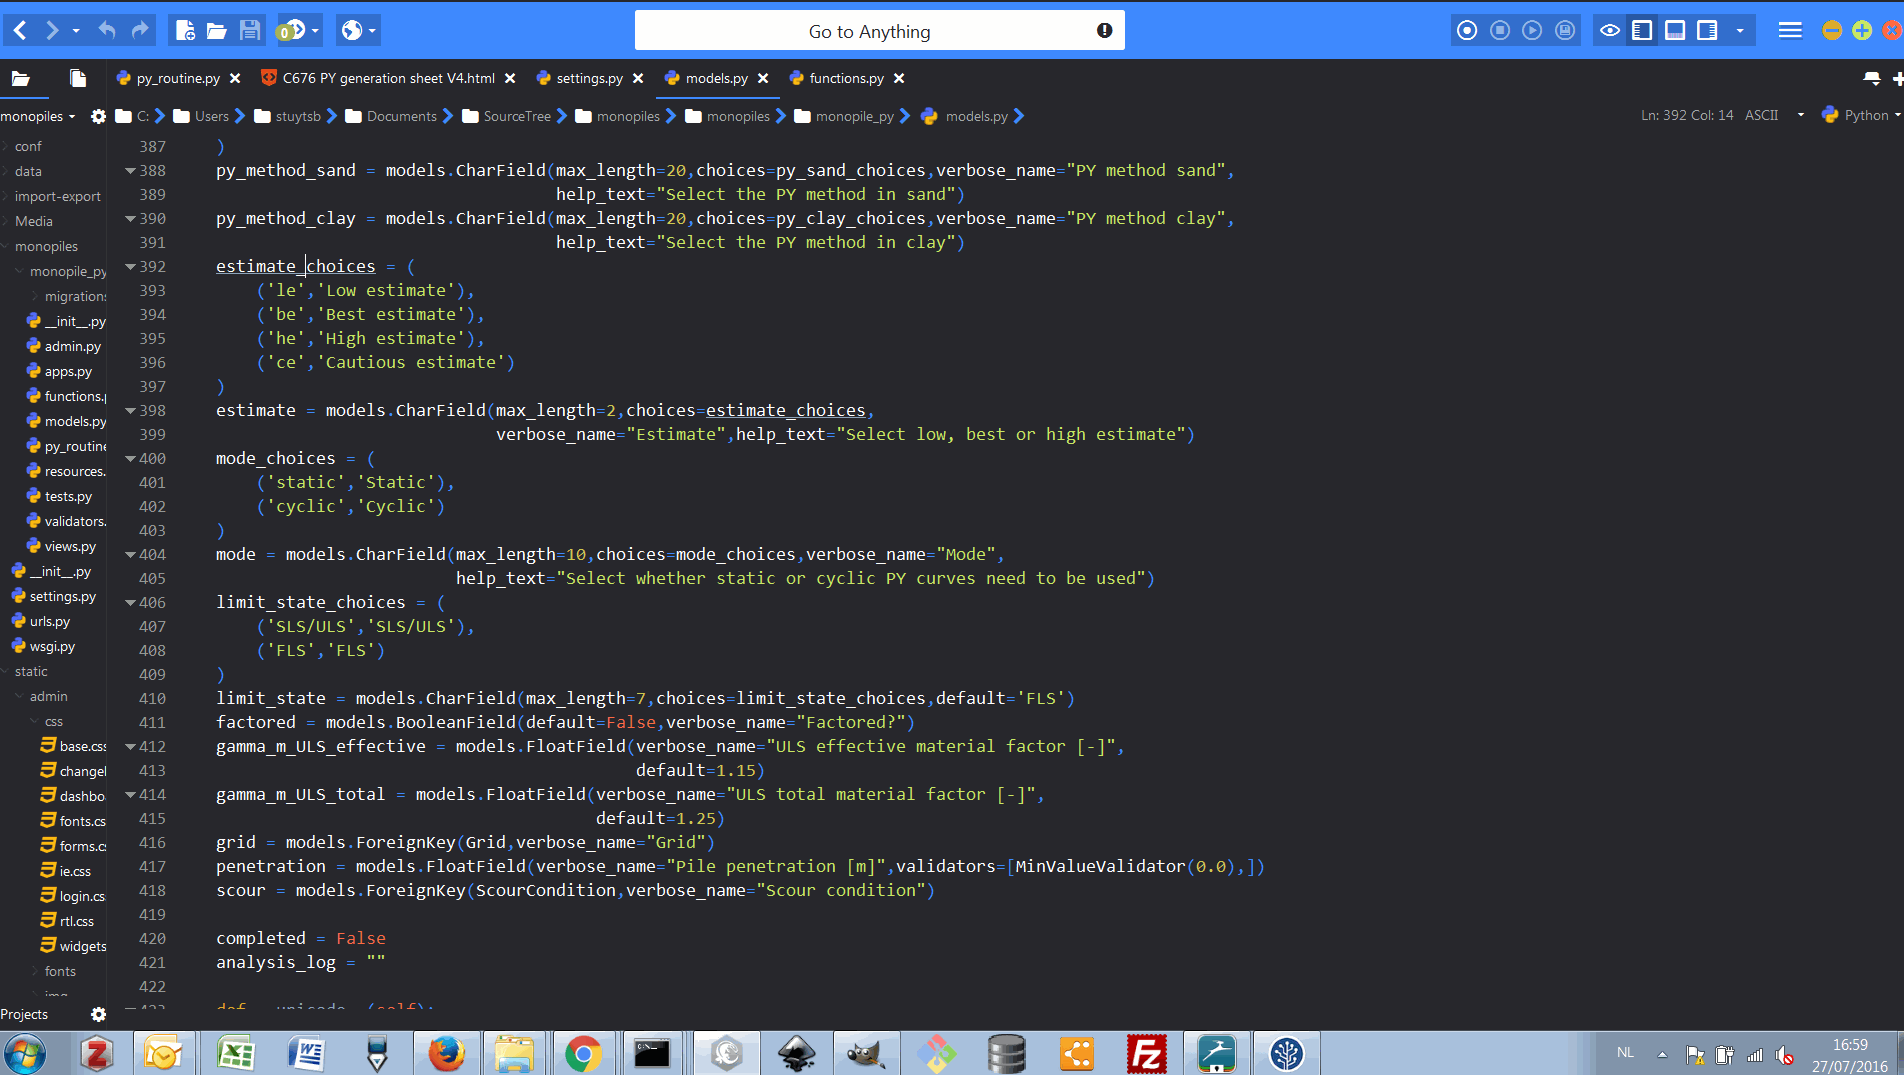1904x1075 pixels.
Task: Open the Python language dropdown
Action: click(x=1861, y=115)
